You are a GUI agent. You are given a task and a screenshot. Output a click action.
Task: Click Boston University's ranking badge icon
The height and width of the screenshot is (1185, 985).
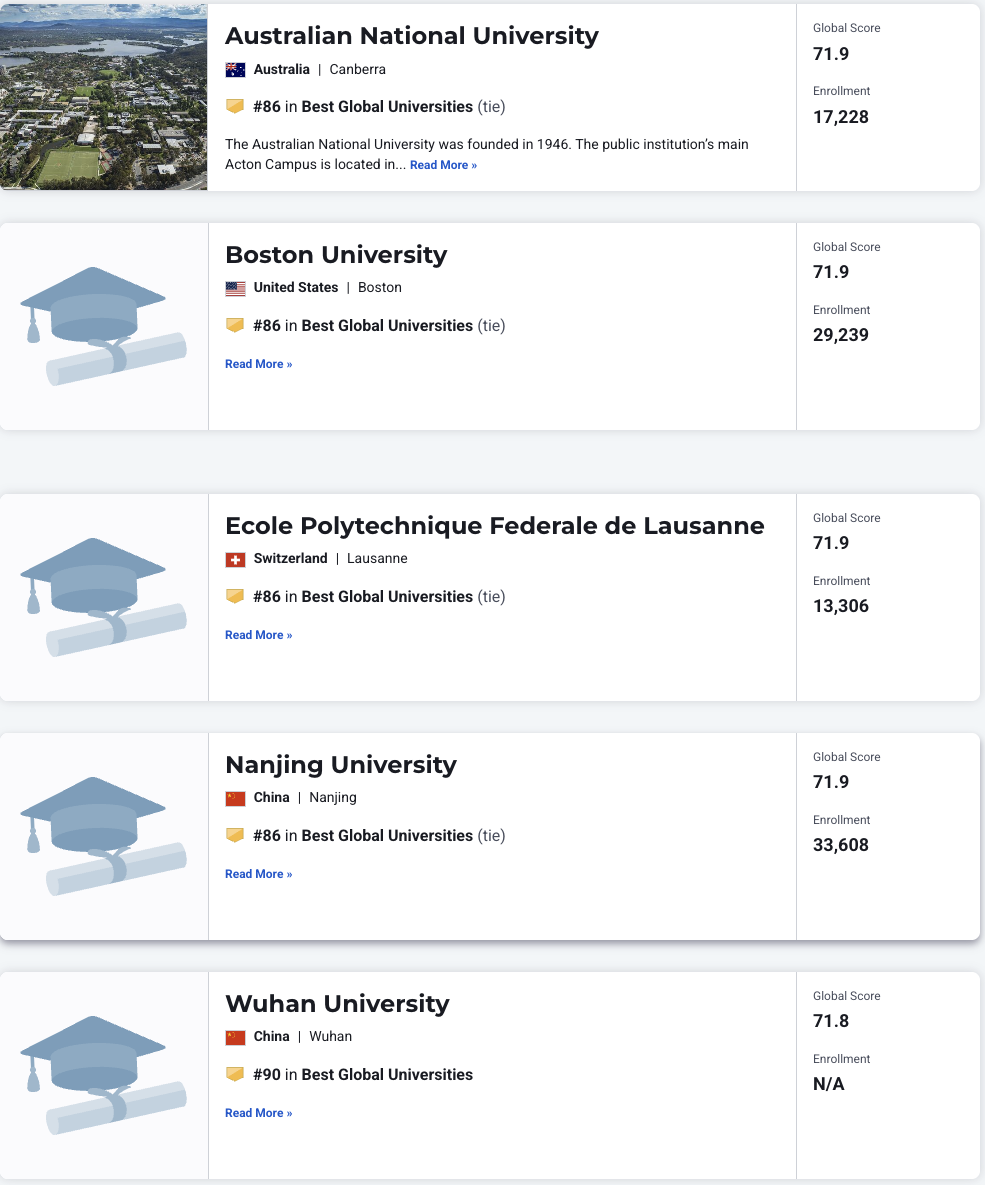point(235,326)
